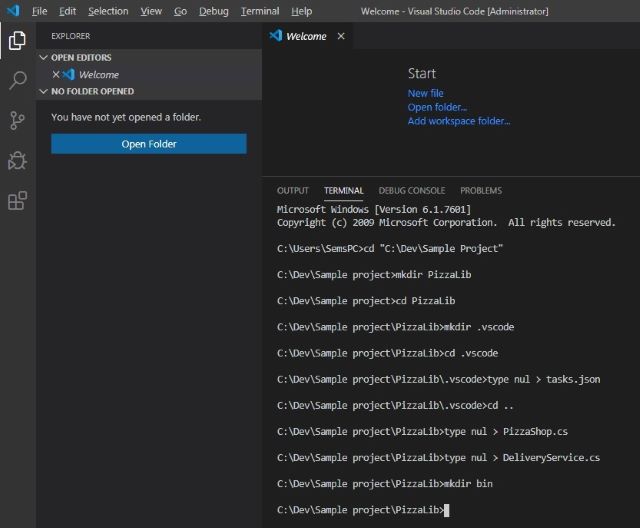Click the 'type nul > PizzaShop.cs' line
This screenshot has height=528, width=640.
[422, 432]
